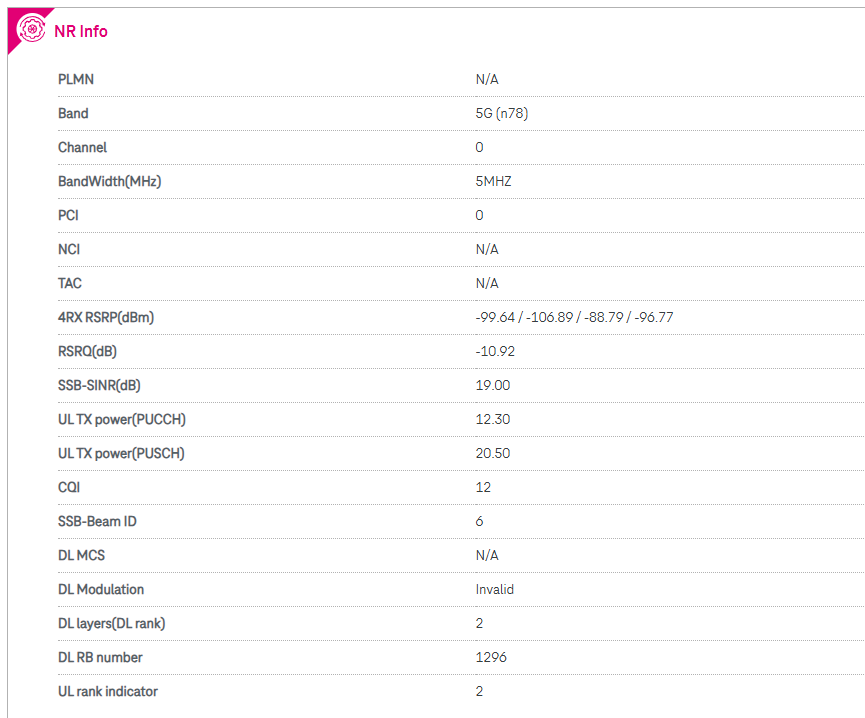Select the SSB-Beam ID label

[97, 522]
